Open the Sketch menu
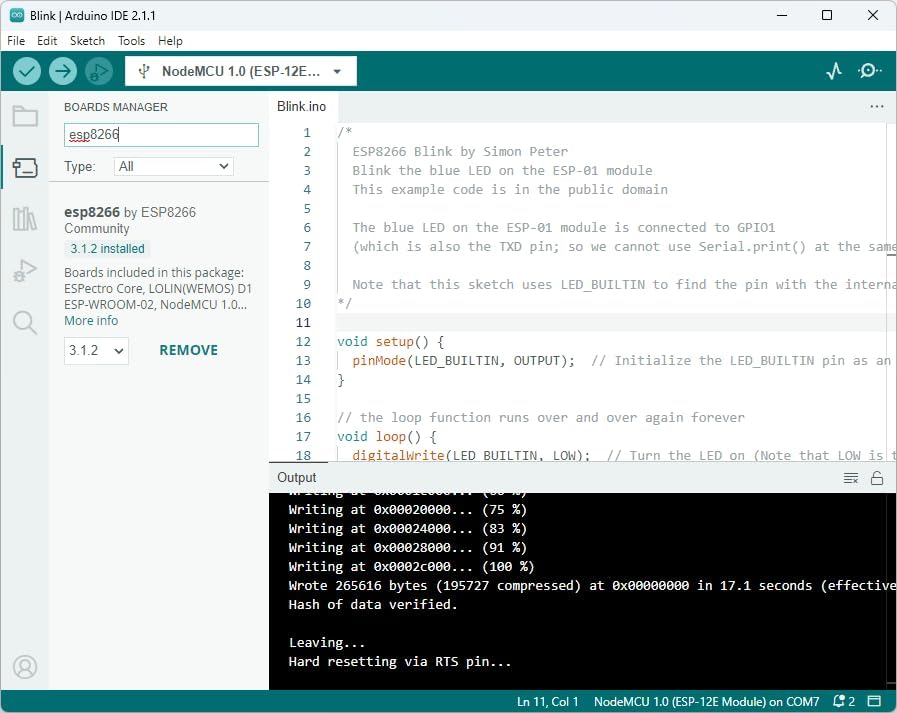Viewport: 897px width, 713px height. (88, 41)
